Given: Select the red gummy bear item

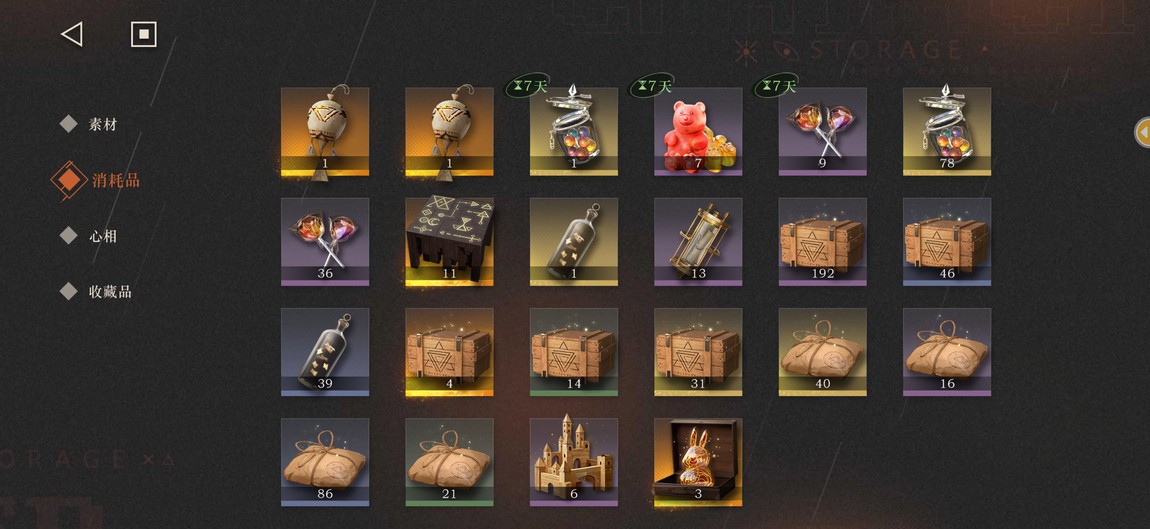Looking at the screenshot, I should (x=698, y=132).
